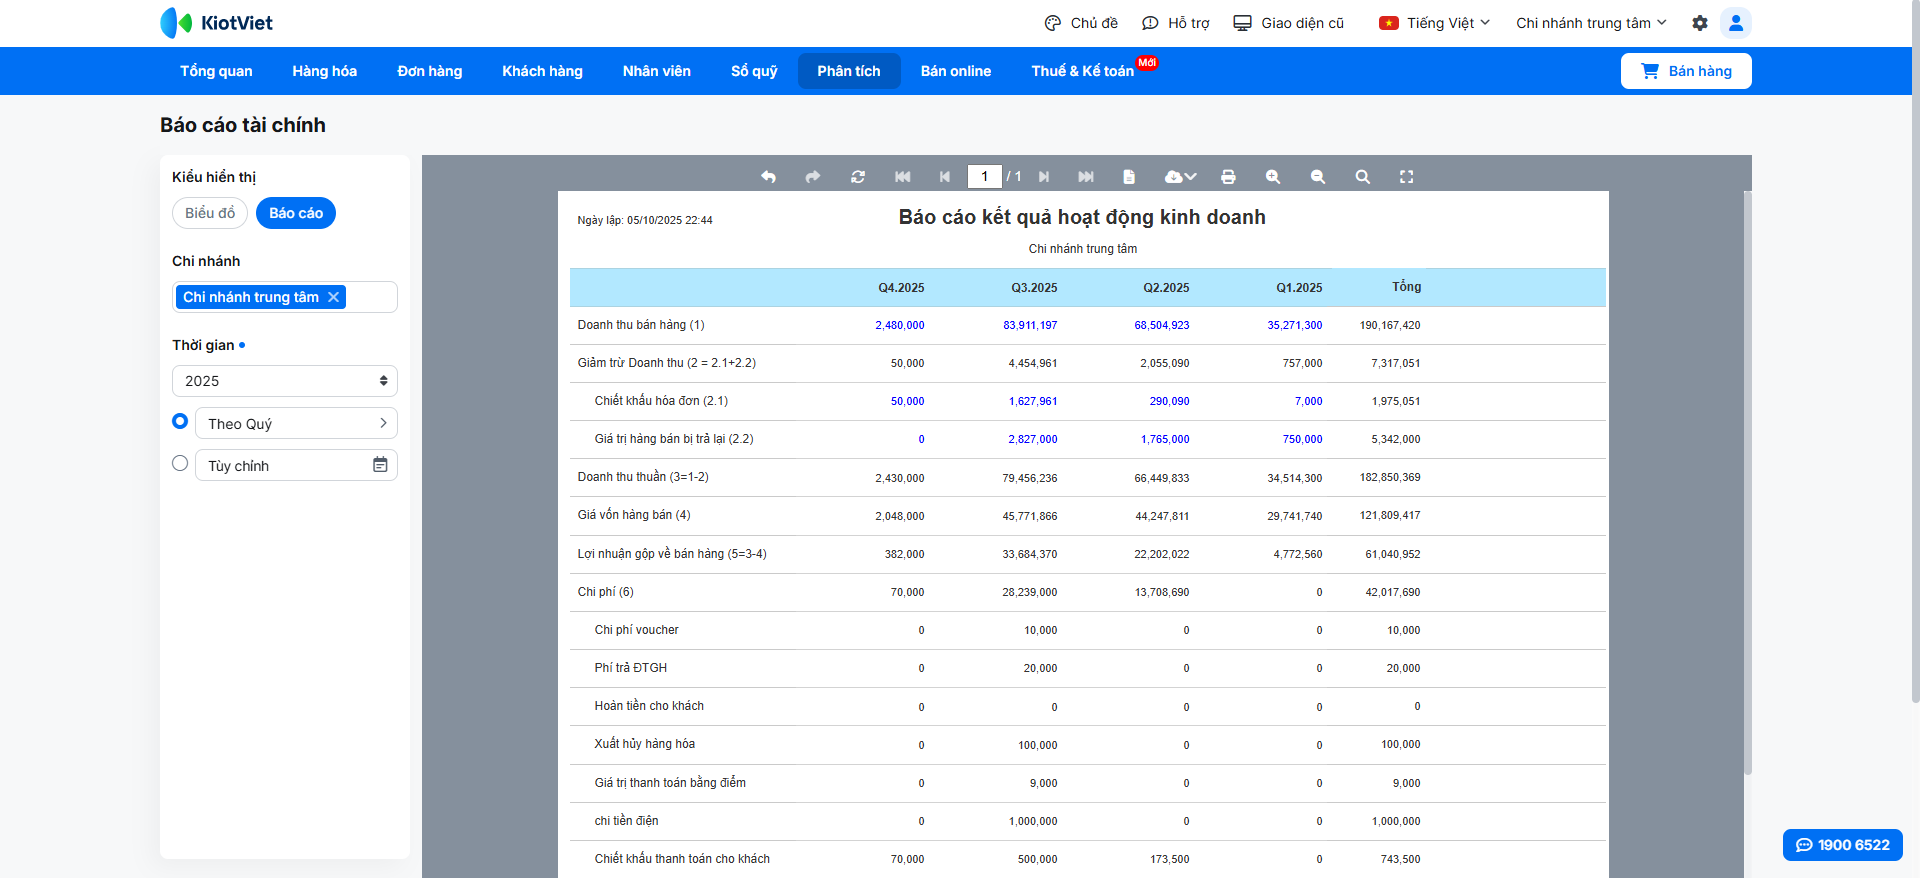1920x878 pixels.
Task: Click the refresh report icon
Action: pyautogui.click(x=857, y=177)
